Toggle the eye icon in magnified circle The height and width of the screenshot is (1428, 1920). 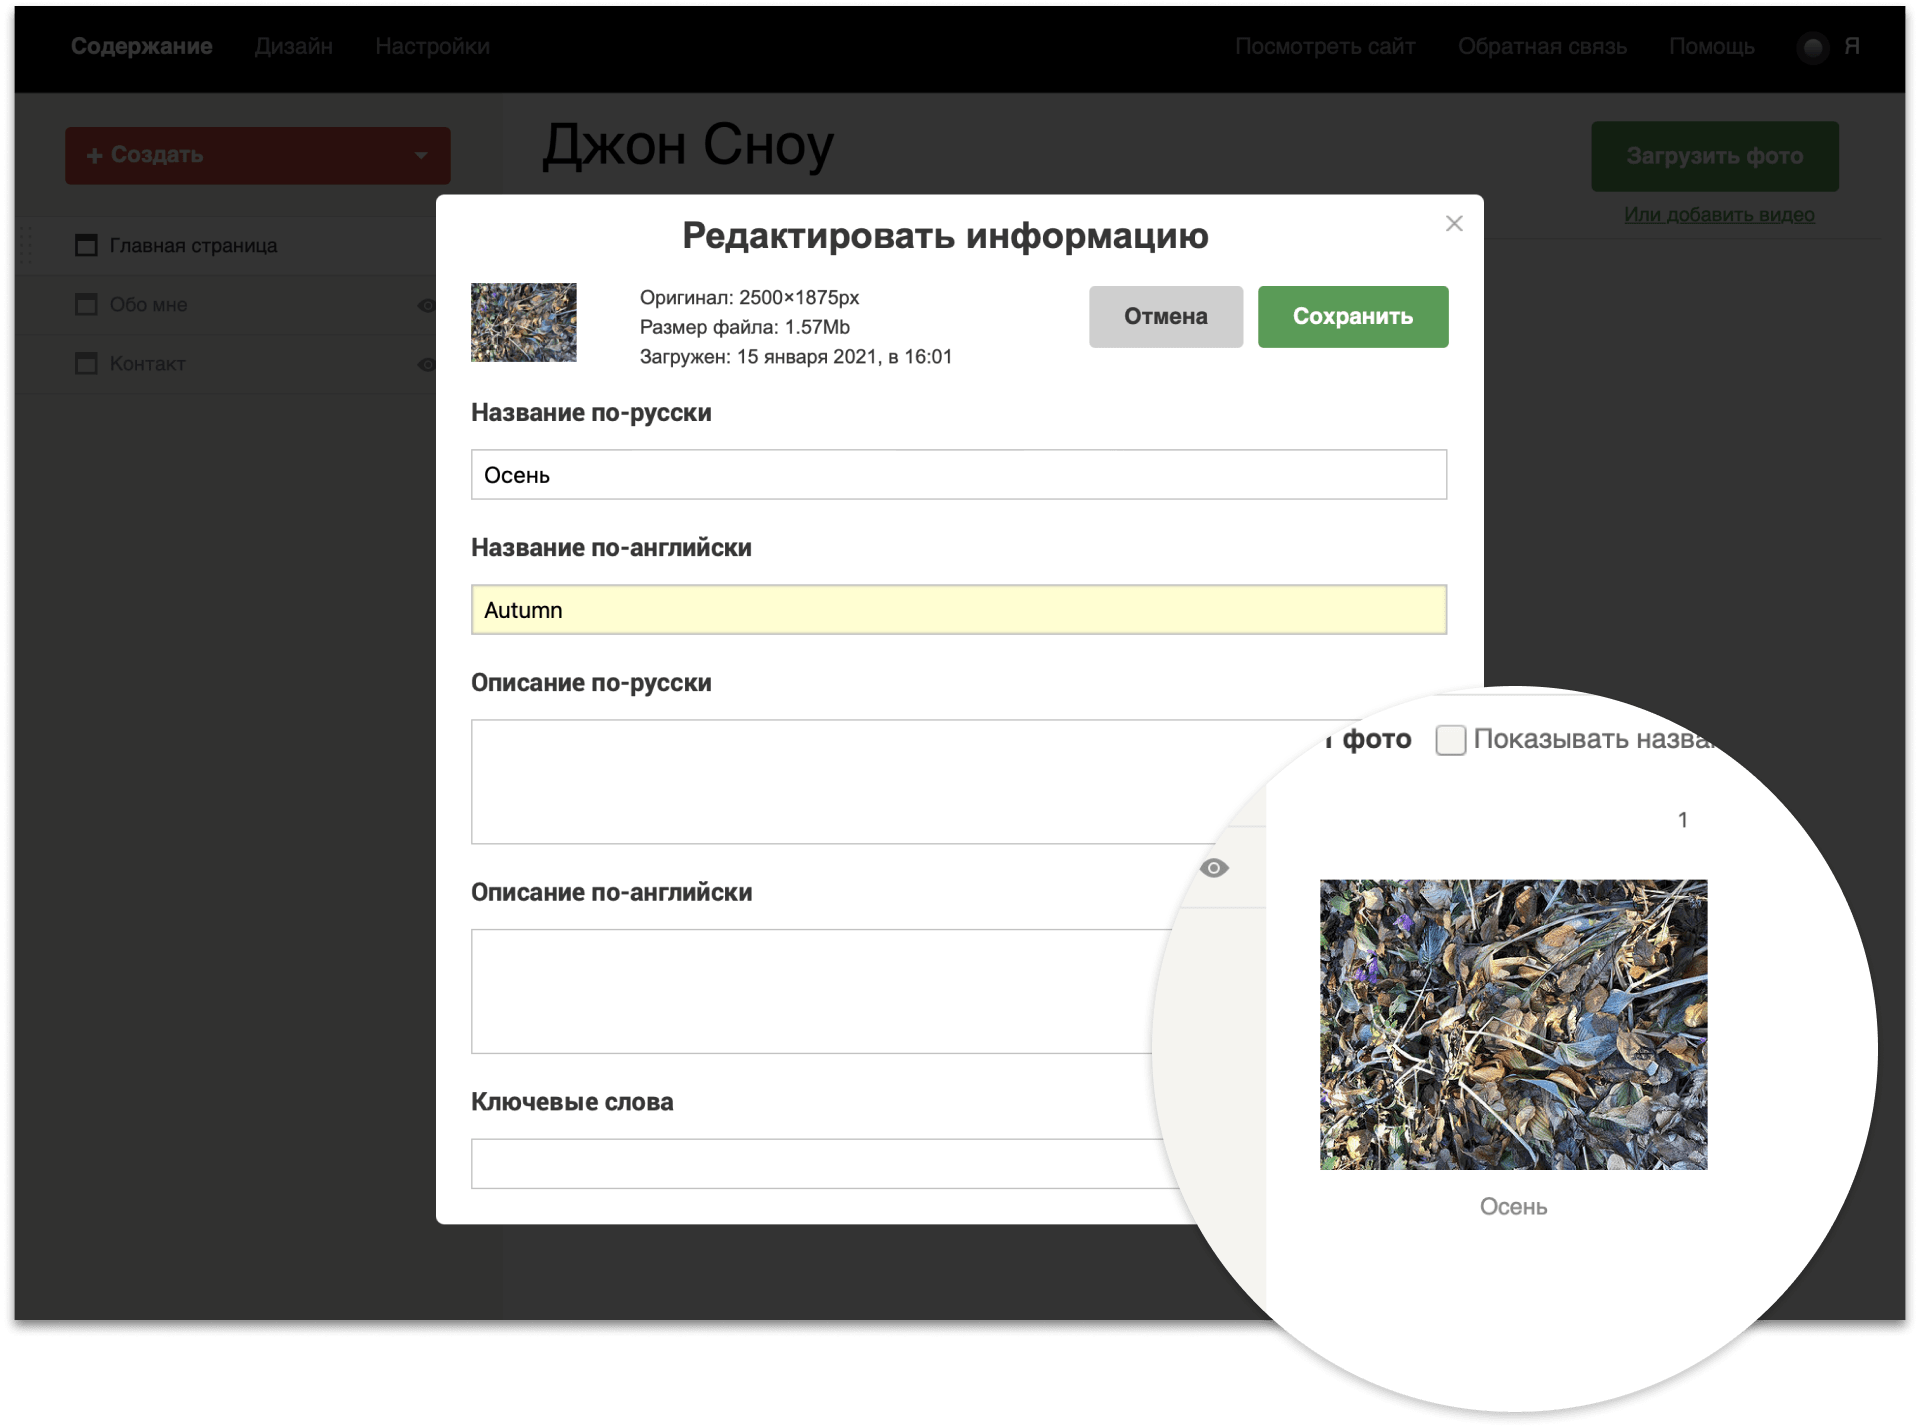1213,868
